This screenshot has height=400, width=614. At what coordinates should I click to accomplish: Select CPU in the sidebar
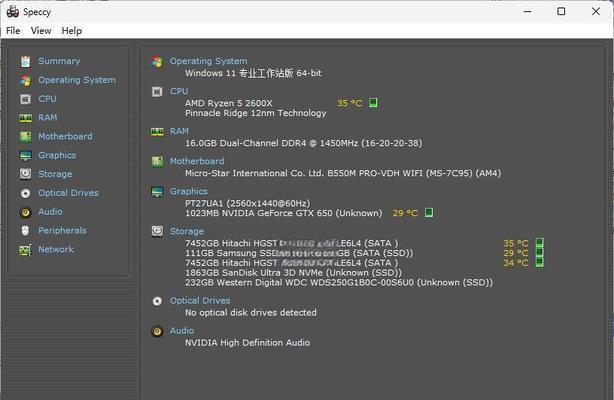click(x=47, y=99)
